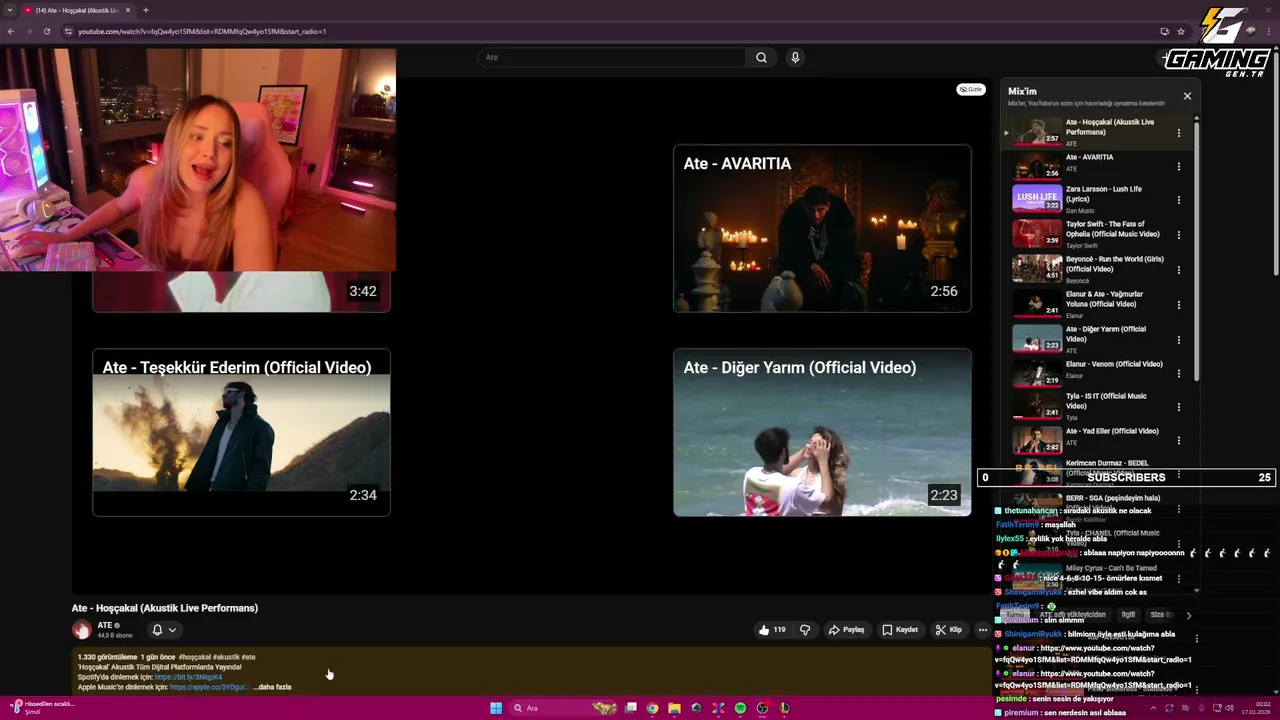Open options for Zara Larsson - Lush Life
The width and height of the screenshot is (1280, 720).
[1178, 199]
